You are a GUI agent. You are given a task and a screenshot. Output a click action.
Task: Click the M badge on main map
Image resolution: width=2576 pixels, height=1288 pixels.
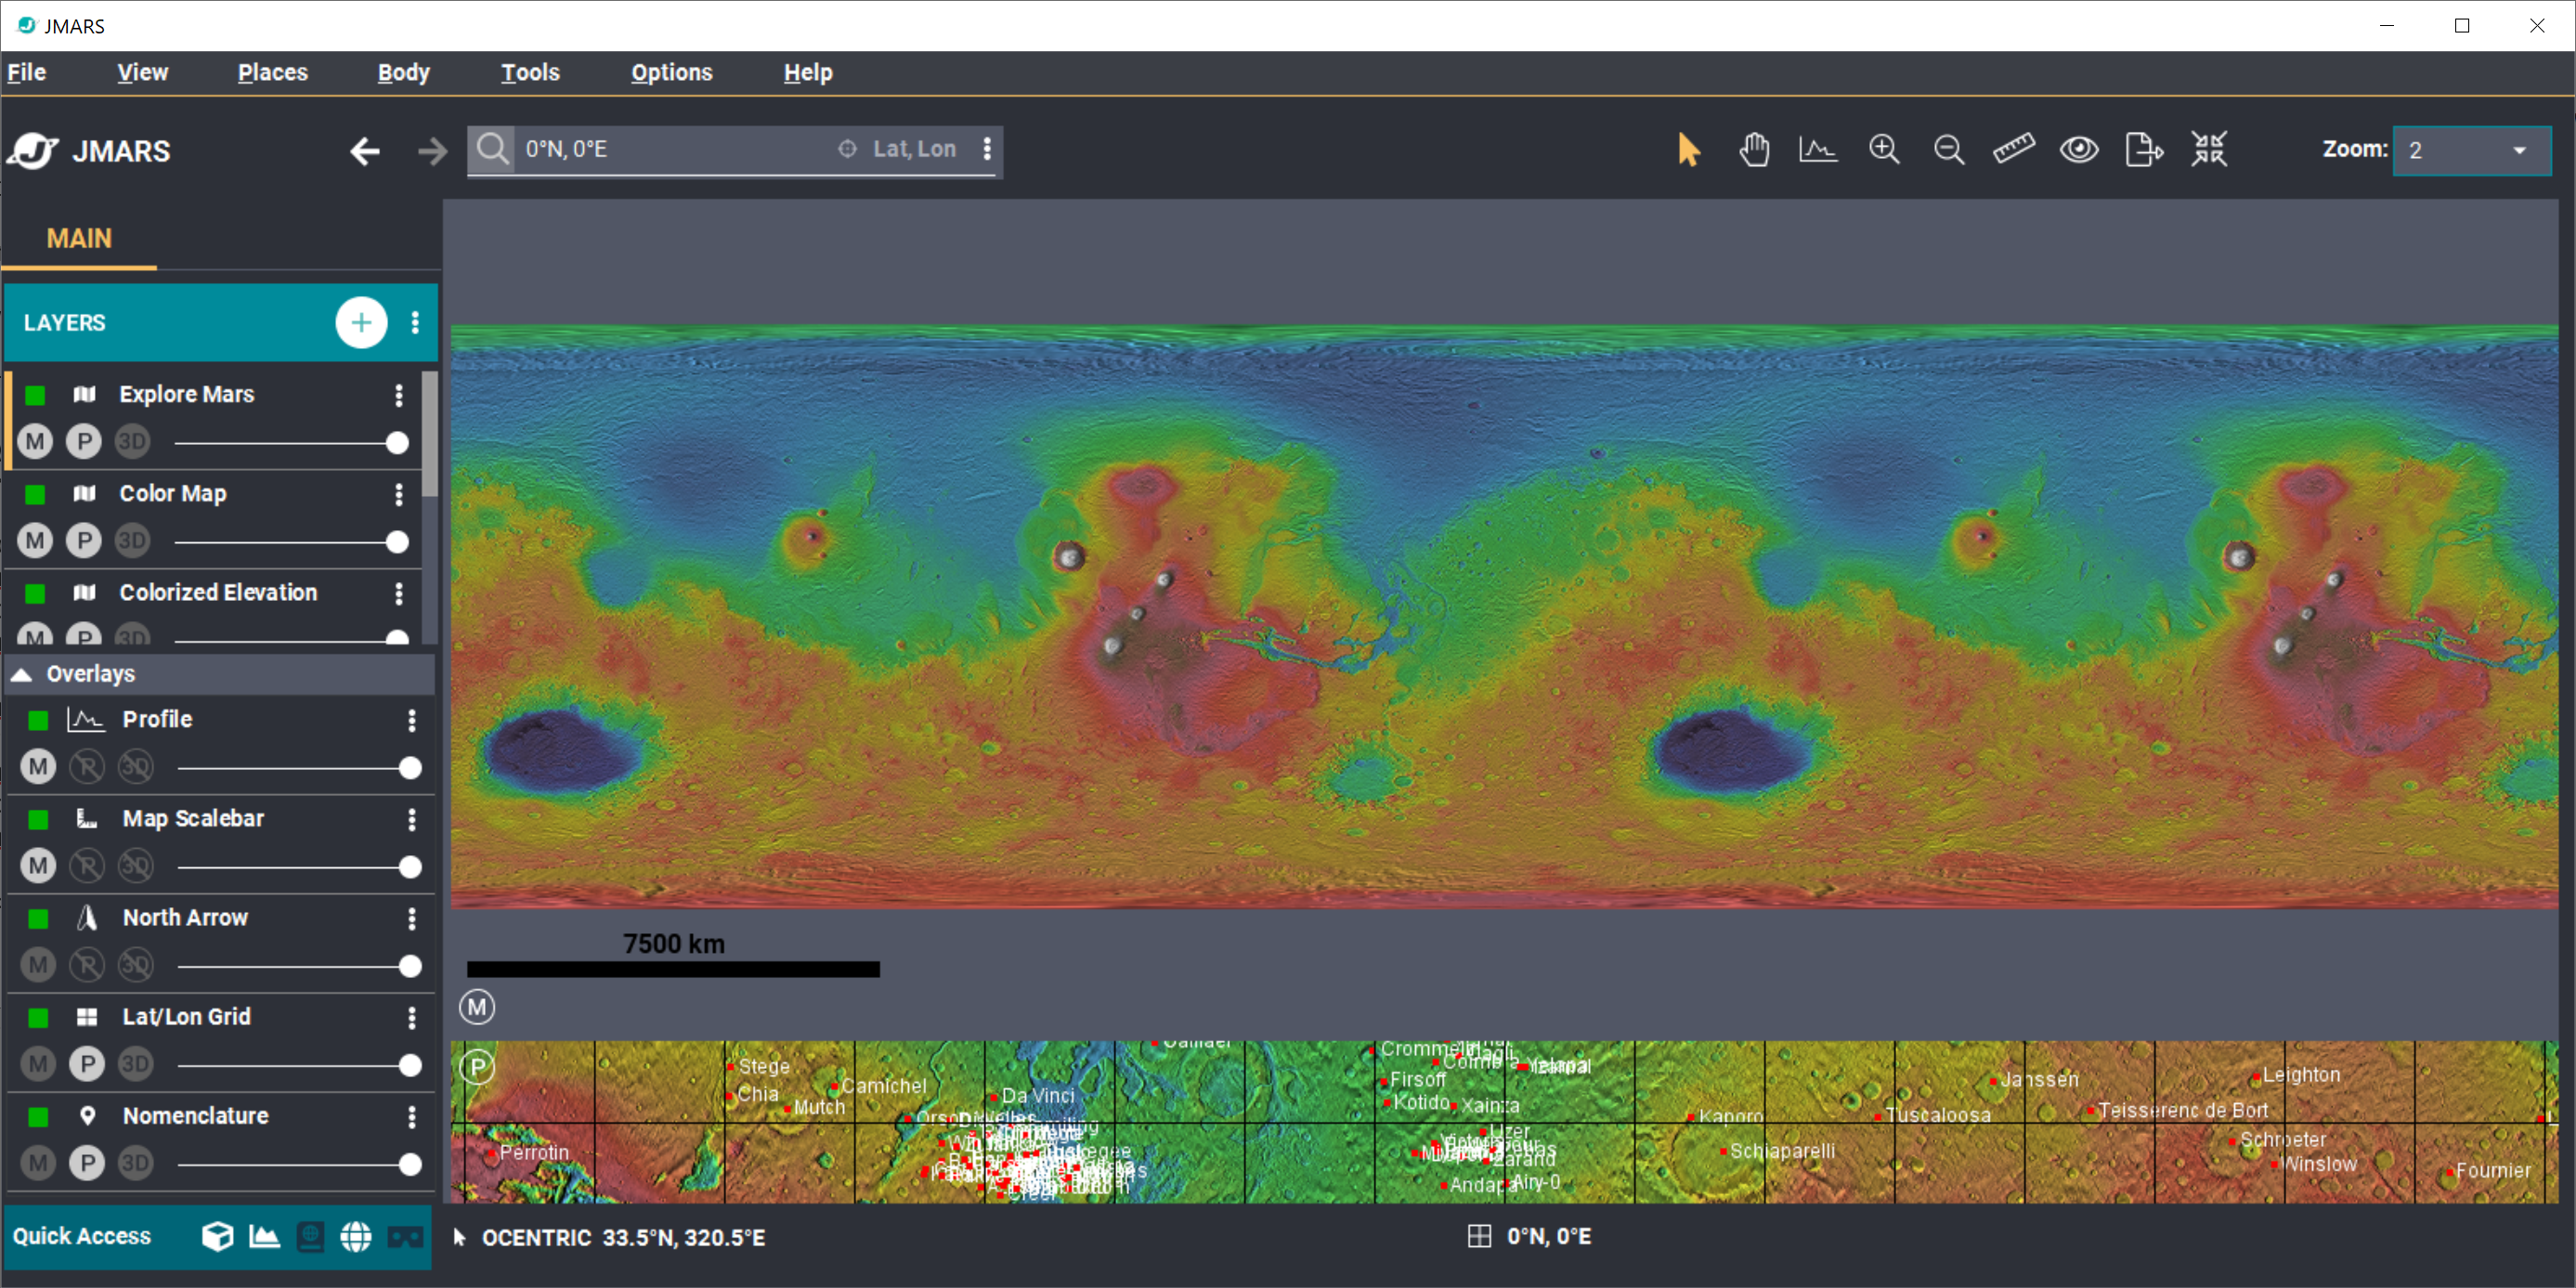[477, 1007]
